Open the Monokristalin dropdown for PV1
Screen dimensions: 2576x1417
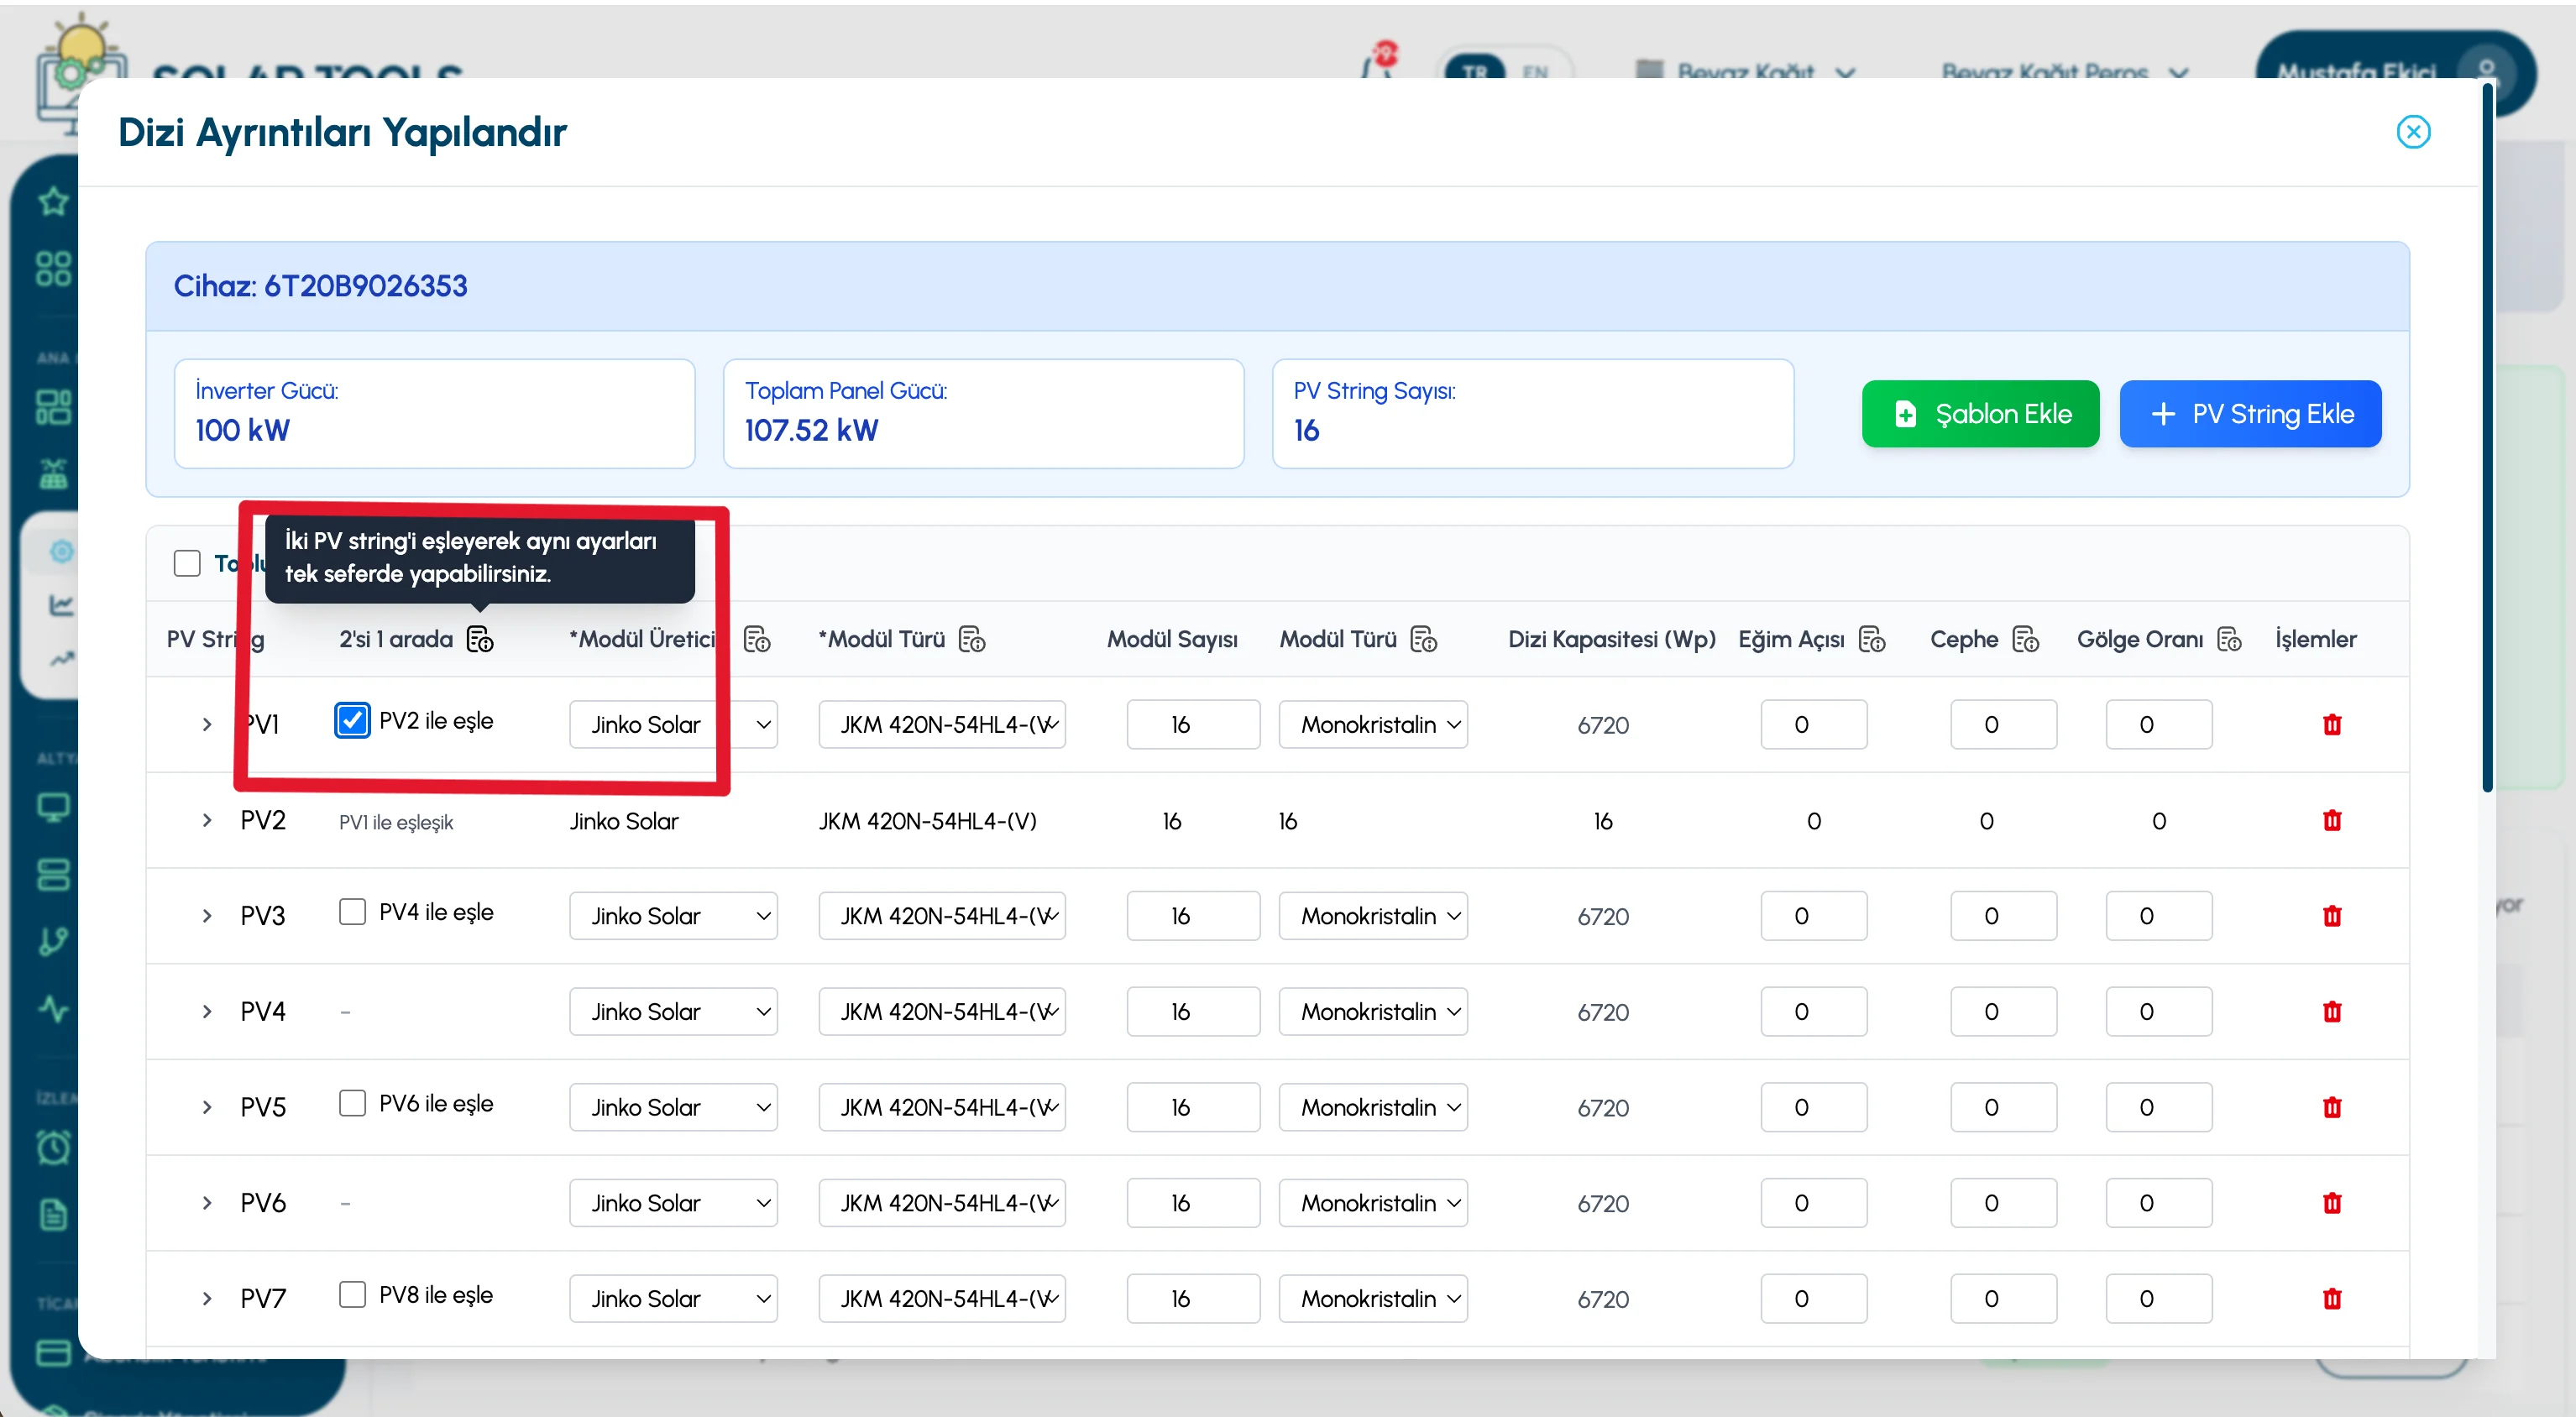tap(1373, 724)
